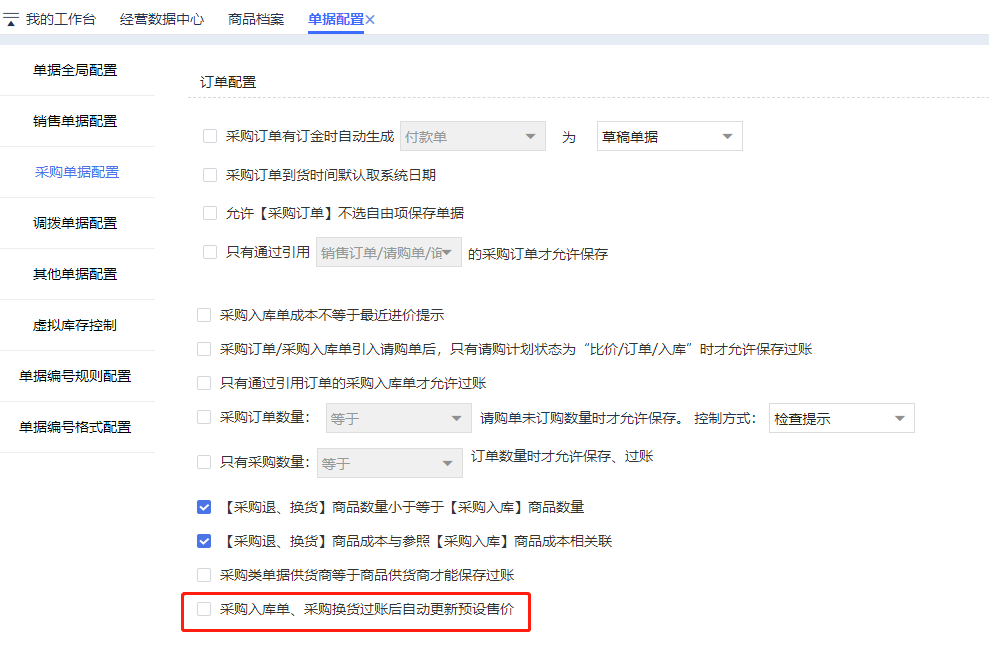The image size is (989, 660).
Task: Select 单据全局配置 in the sidebar
Action: [77, 70]
